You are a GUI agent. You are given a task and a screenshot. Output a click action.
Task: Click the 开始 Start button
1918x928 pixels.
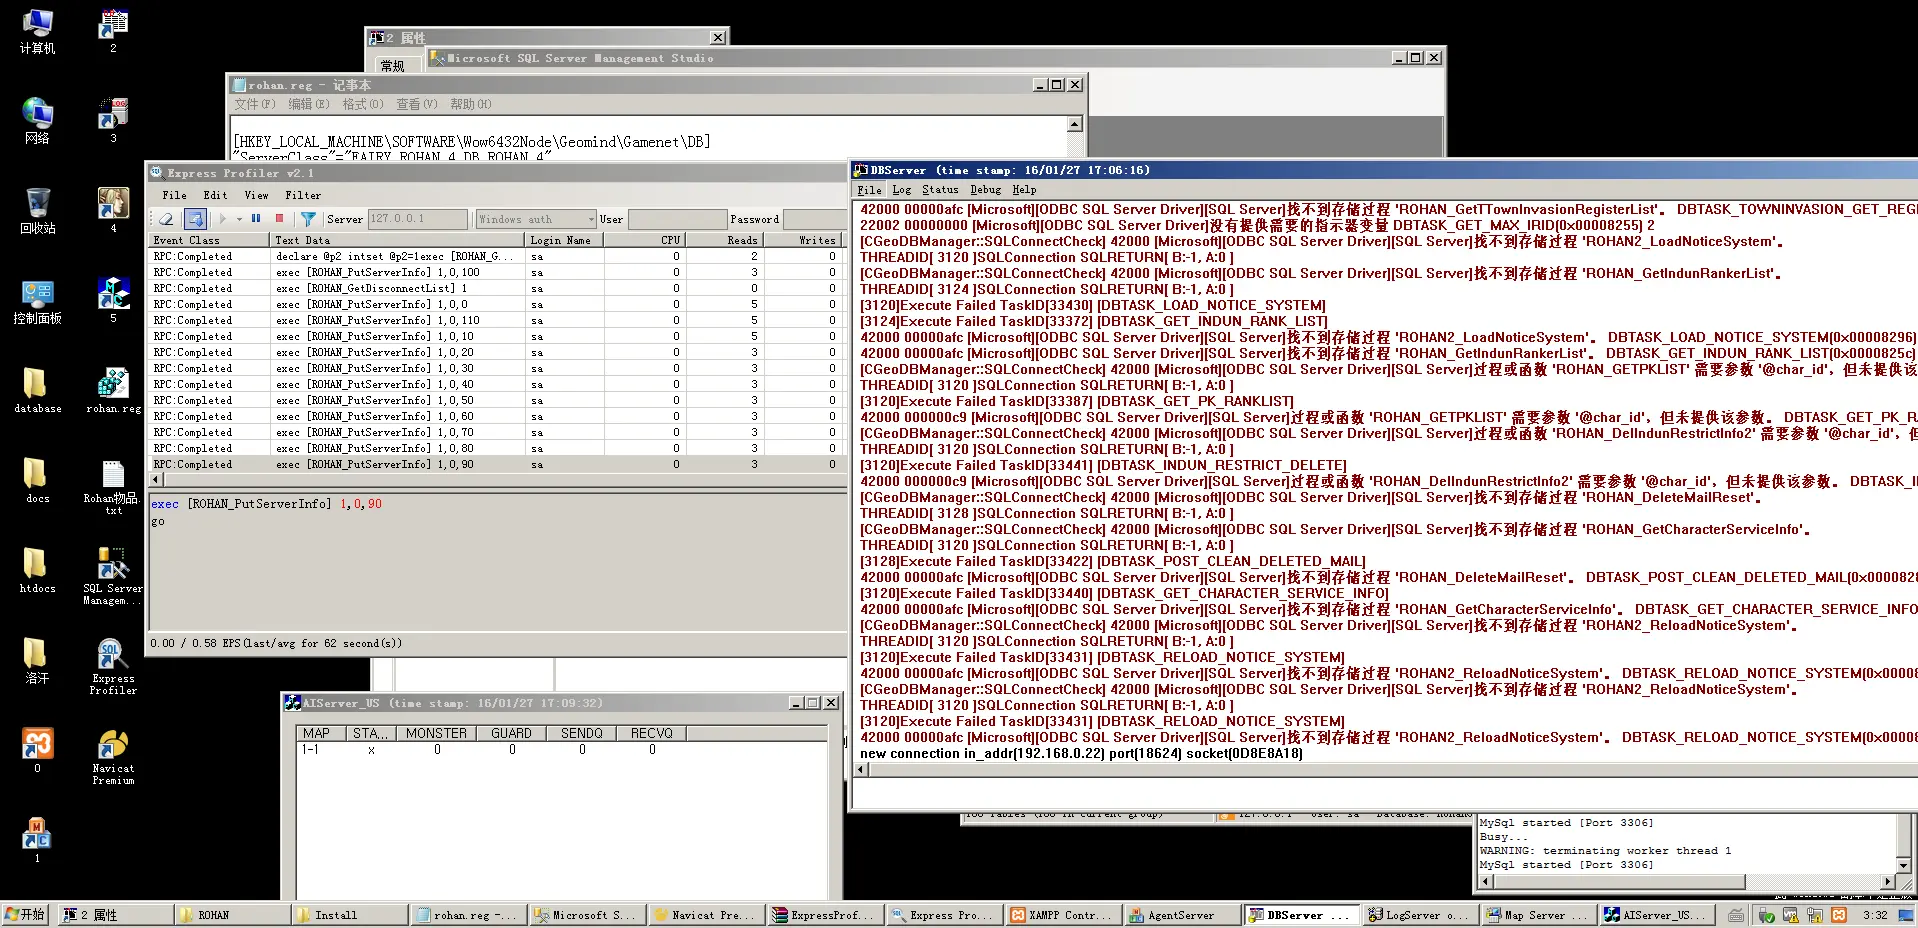point(25,915)
